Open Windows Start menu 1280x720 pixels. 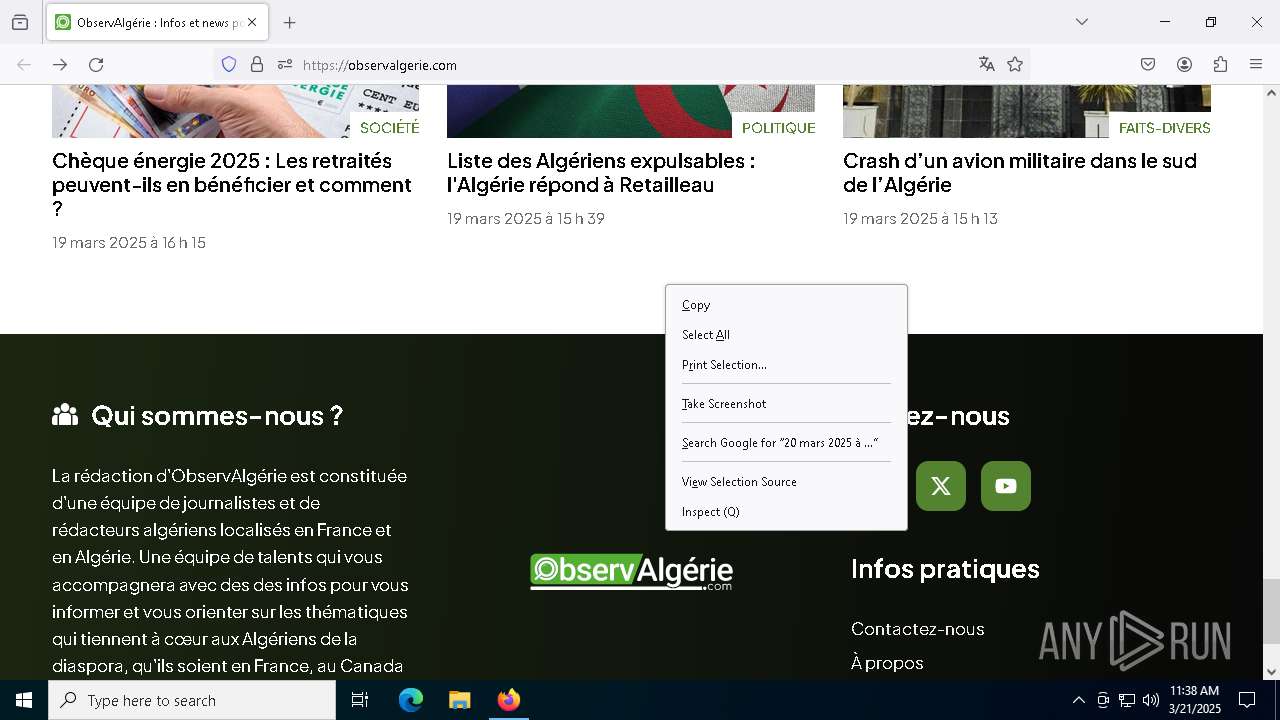click(24, 700)
